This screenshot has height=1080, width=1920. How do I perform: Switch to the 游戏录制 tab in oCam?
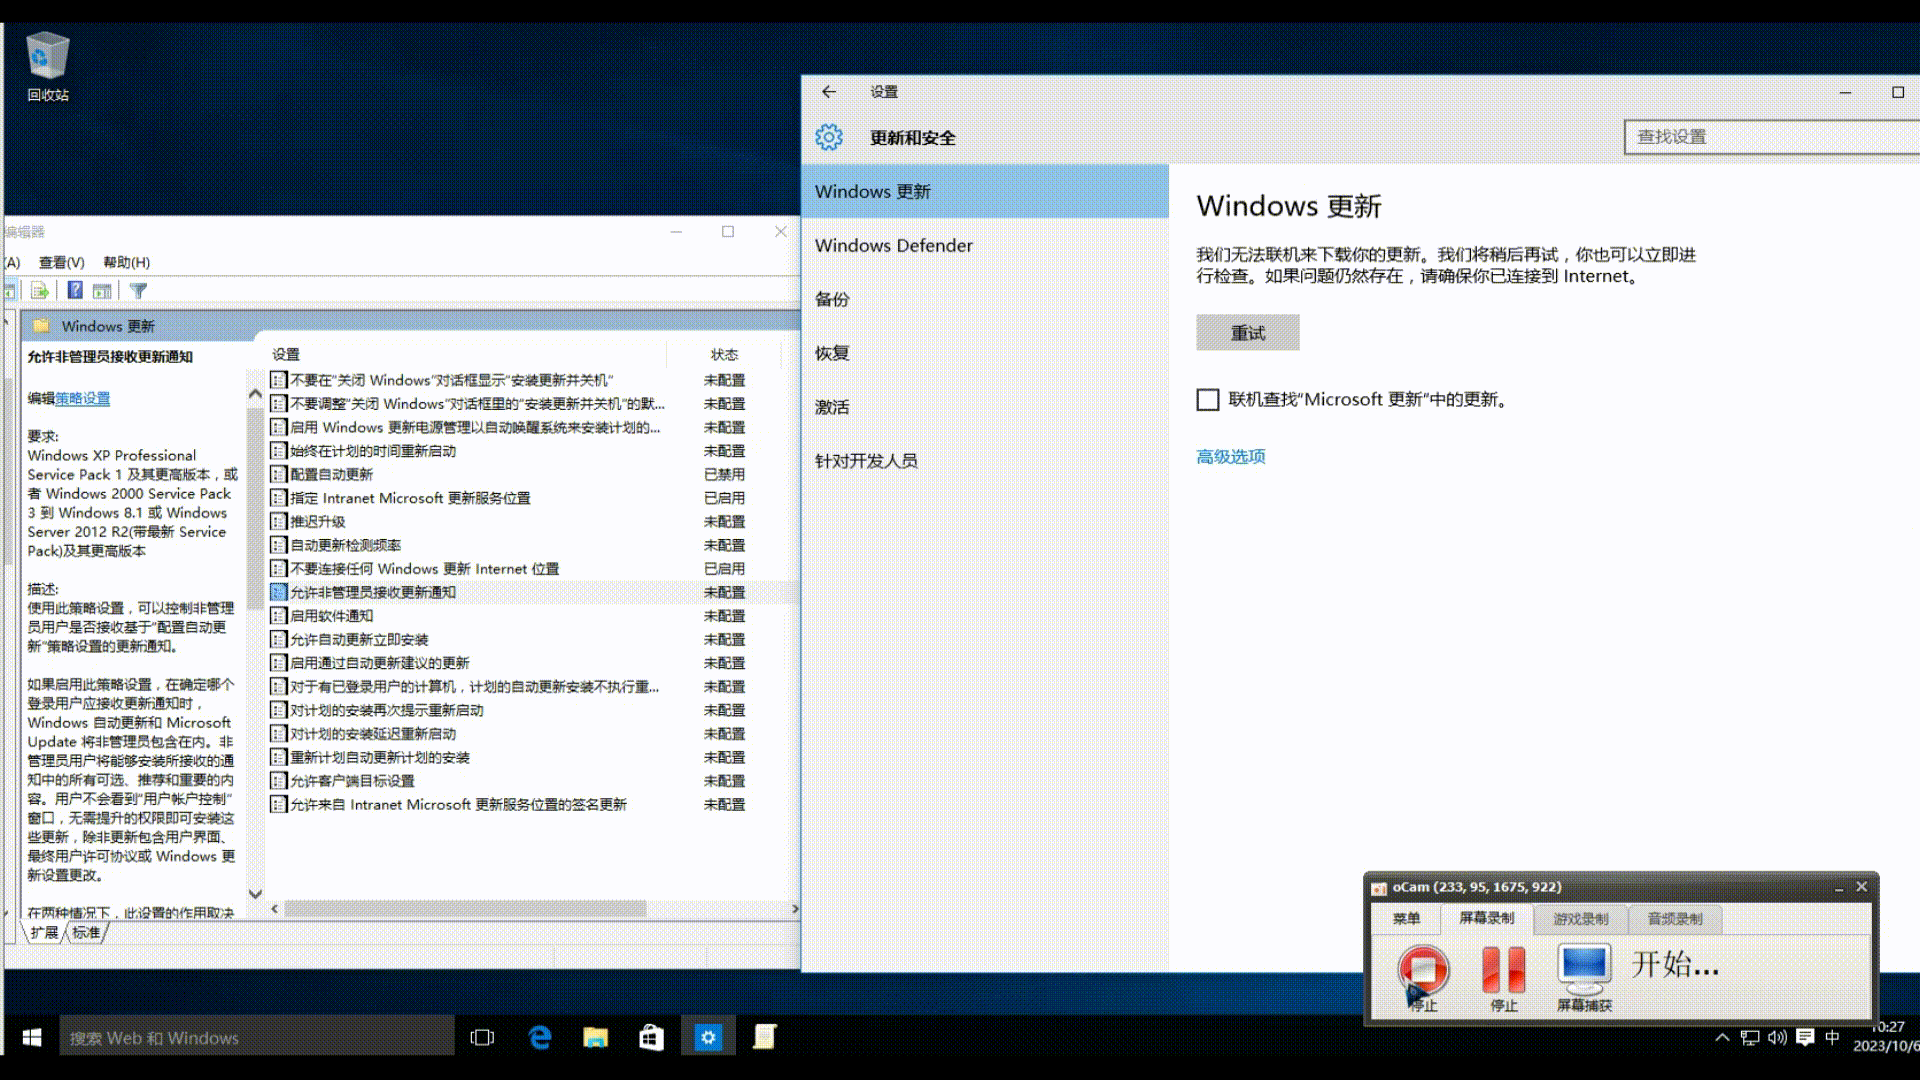coord(1580,919)
